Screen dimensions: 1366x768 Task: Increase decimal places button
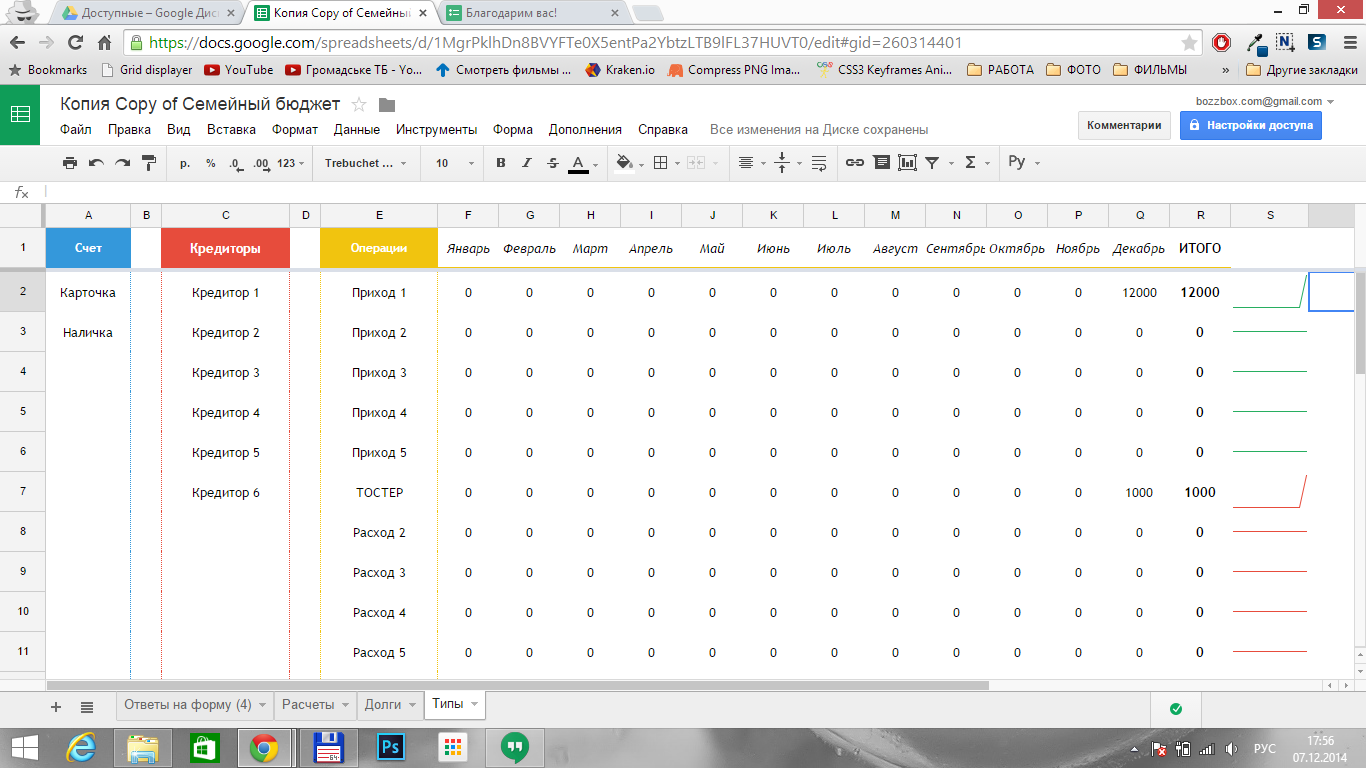261,163
